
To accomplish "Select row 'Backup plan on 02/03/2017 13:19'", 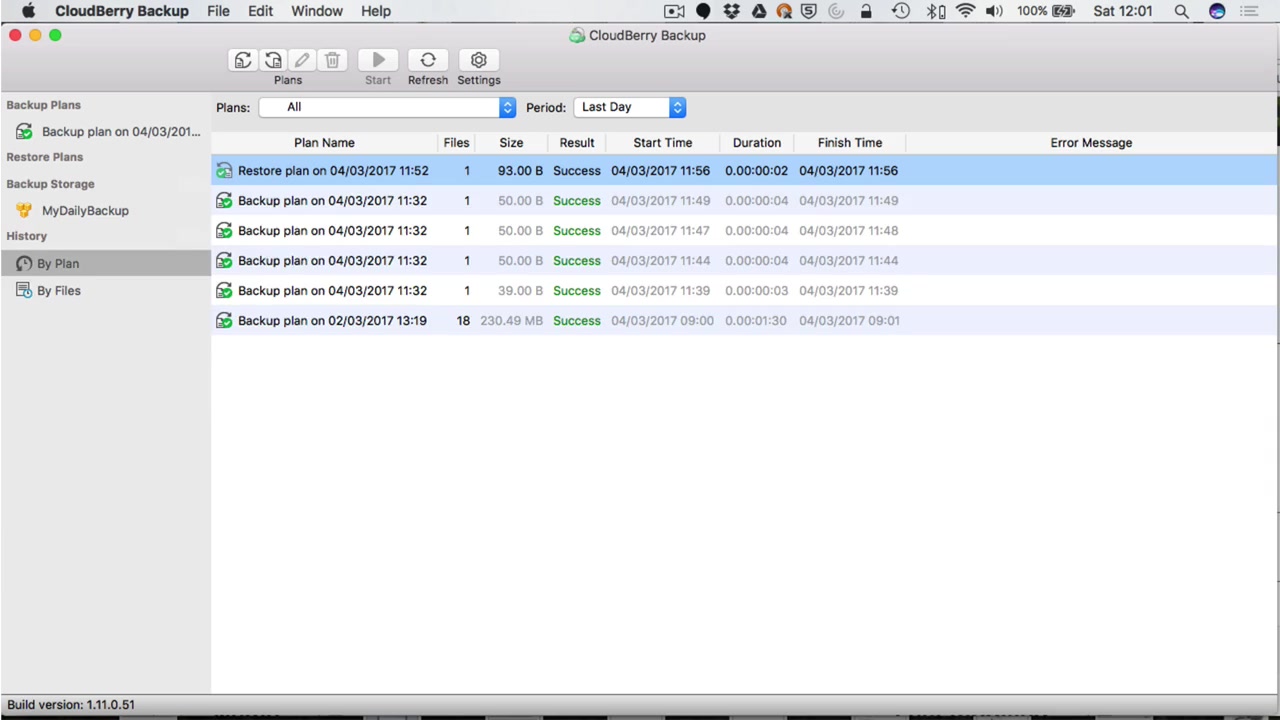I will pyautogui.click(x=744, y=321).
